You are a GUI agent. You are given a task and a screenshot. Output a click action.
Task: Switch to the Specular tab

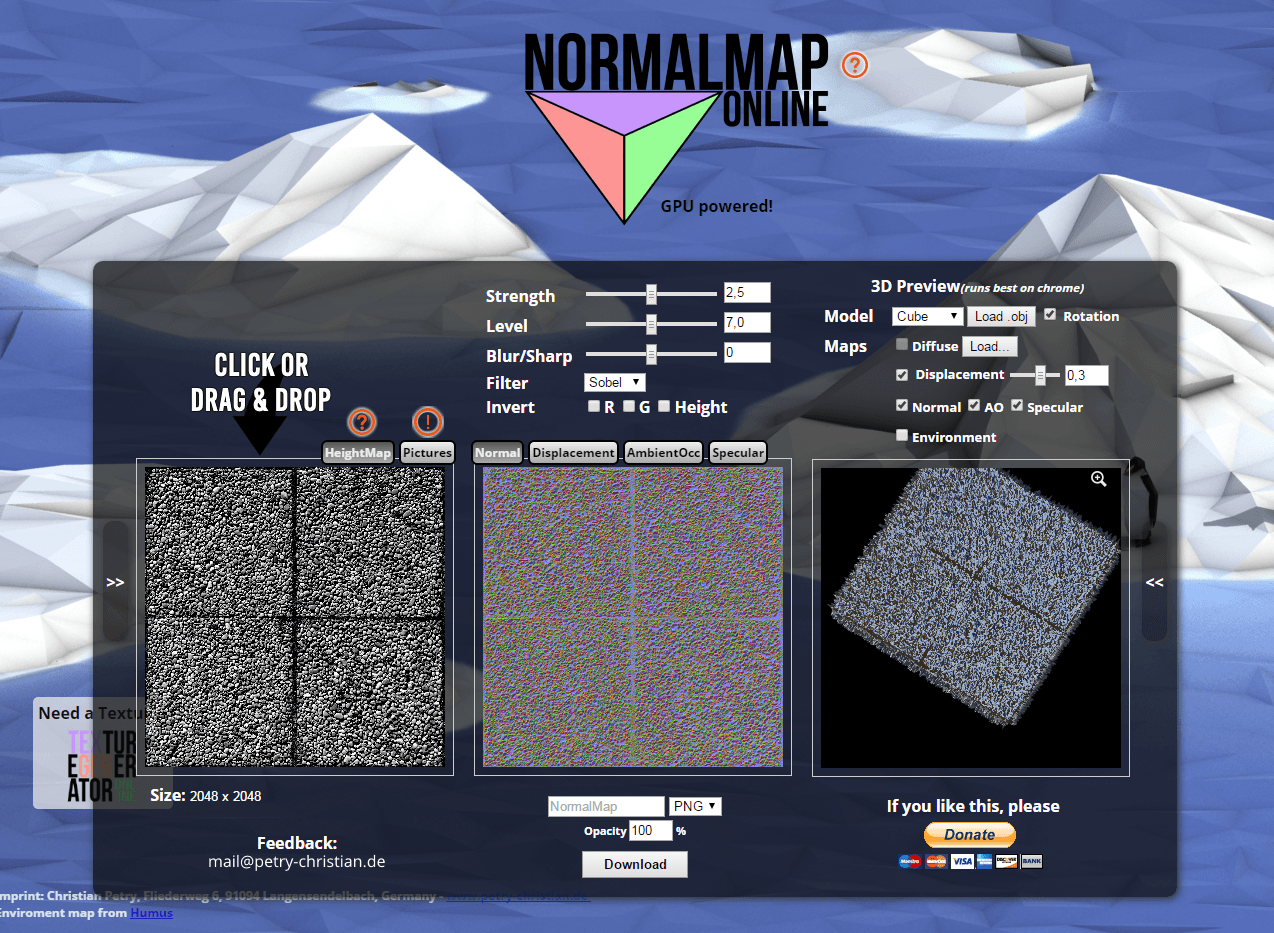(x=737, y=453)
